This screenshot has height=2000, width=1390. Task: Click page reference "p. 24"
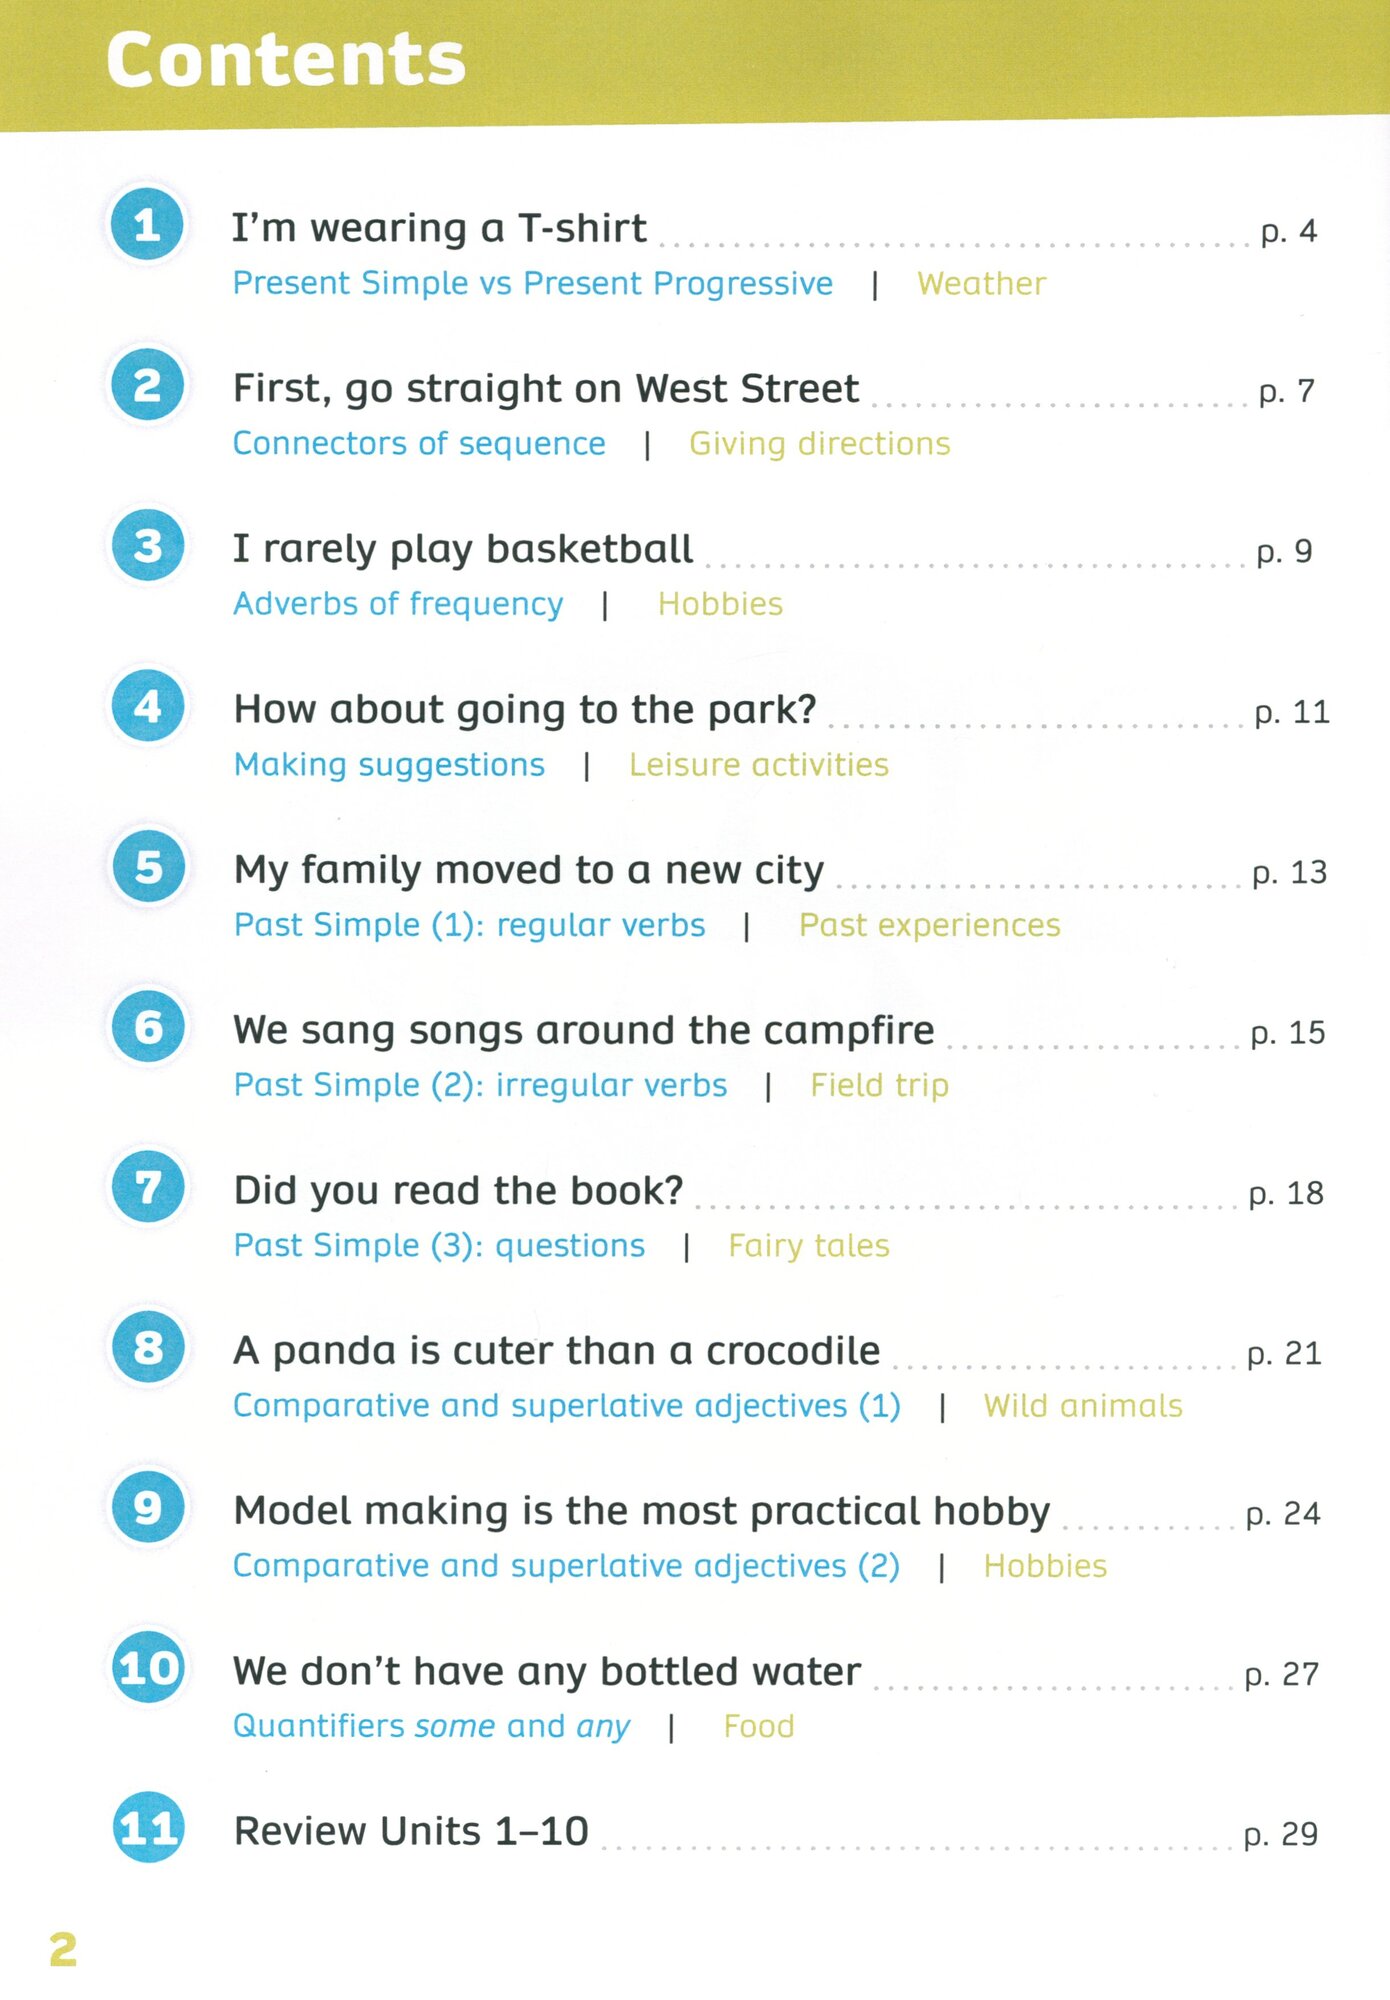[x=1283, y=1514]
